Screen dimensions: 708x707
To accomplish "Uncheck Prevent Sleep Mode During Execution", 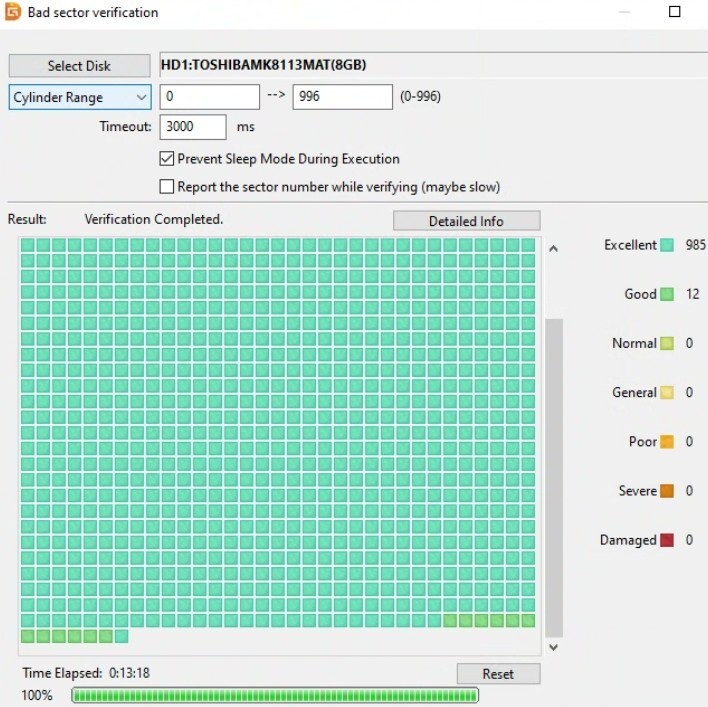I will pyautogui.click(x=167, y=158).
